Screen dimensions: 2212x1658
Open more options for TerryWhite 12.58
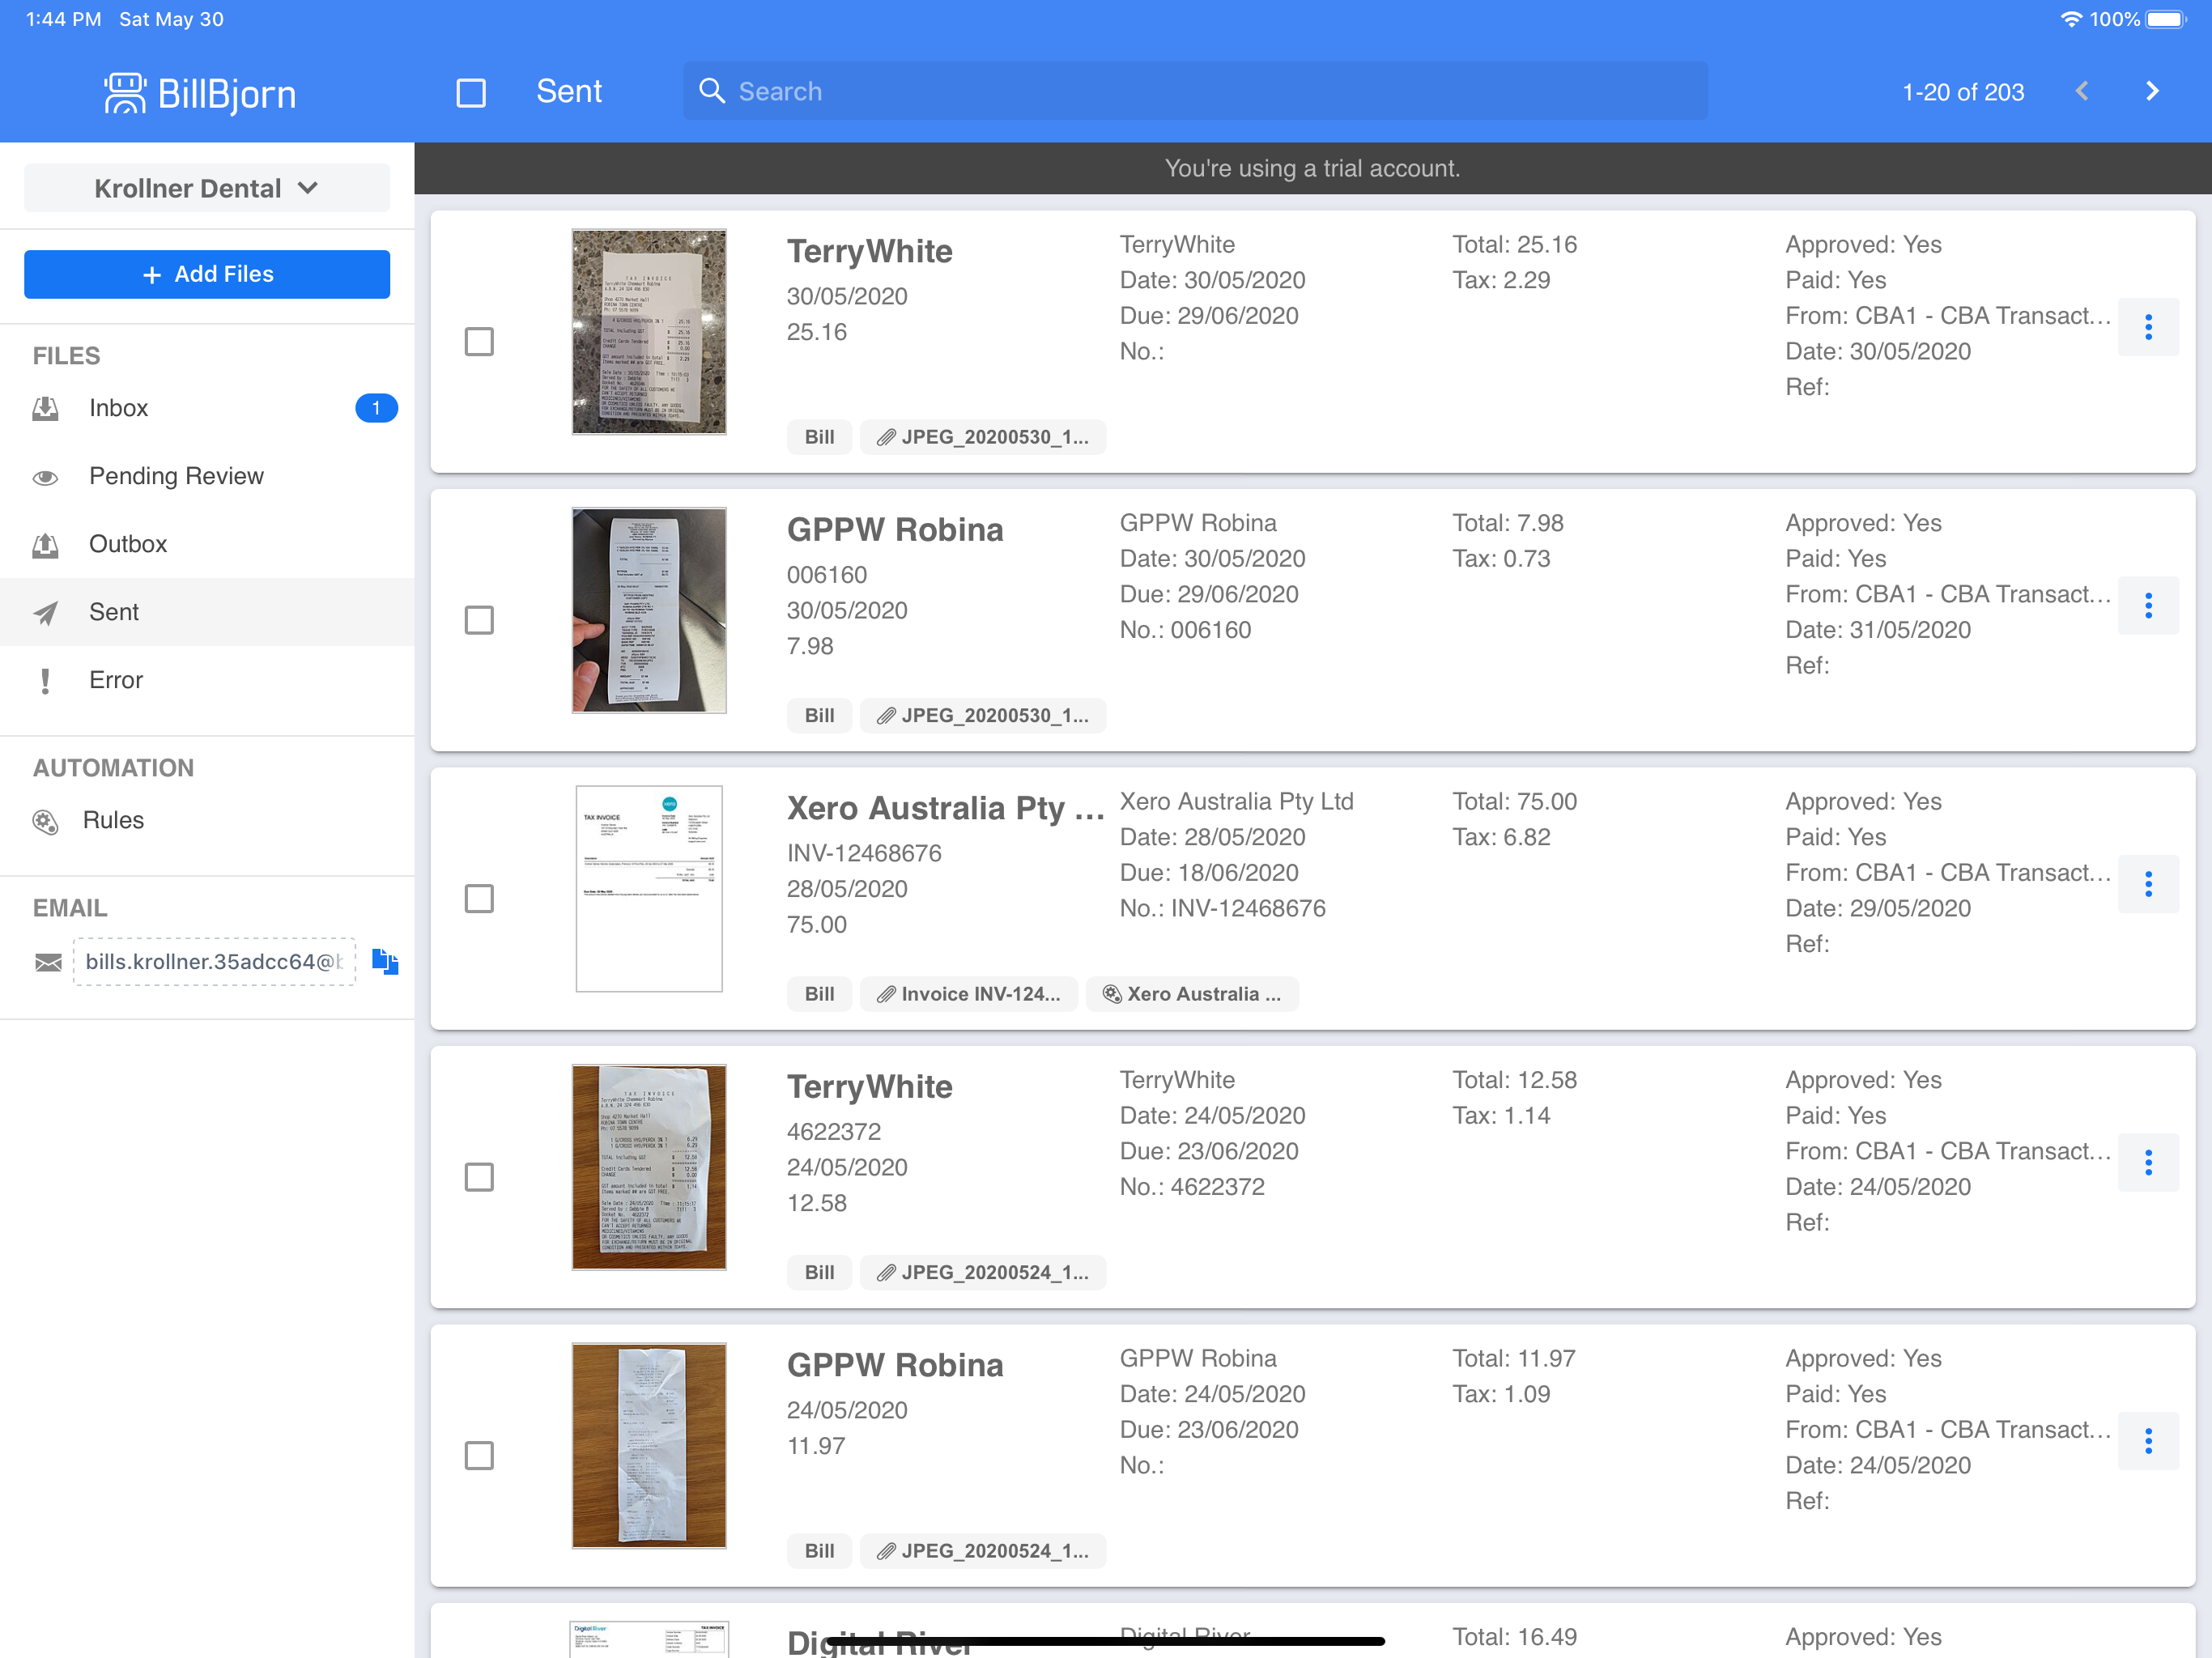[x=2148, y=1162]
